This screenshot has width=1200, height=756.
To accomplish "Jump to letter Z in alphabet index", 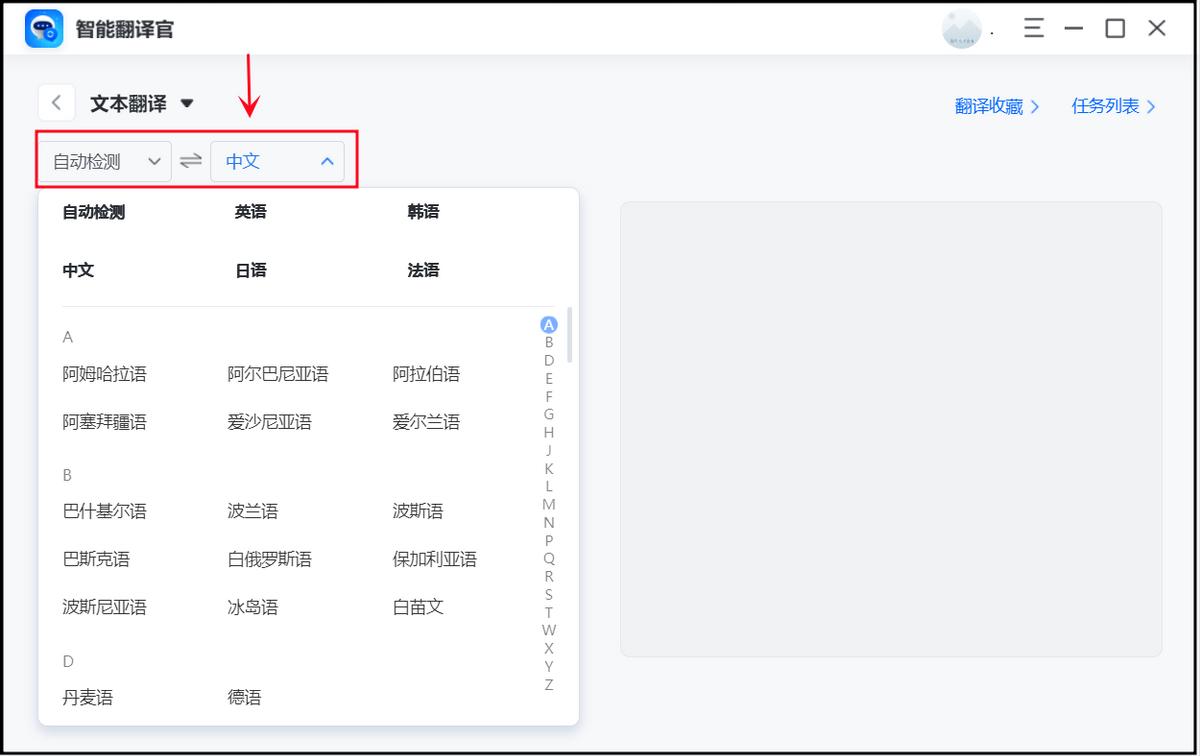I will [548, 686].
